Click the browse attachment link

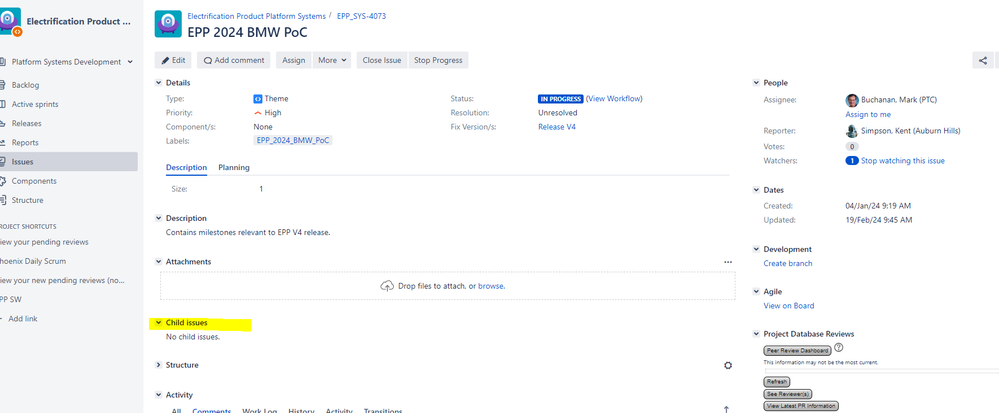pos(491,286)
